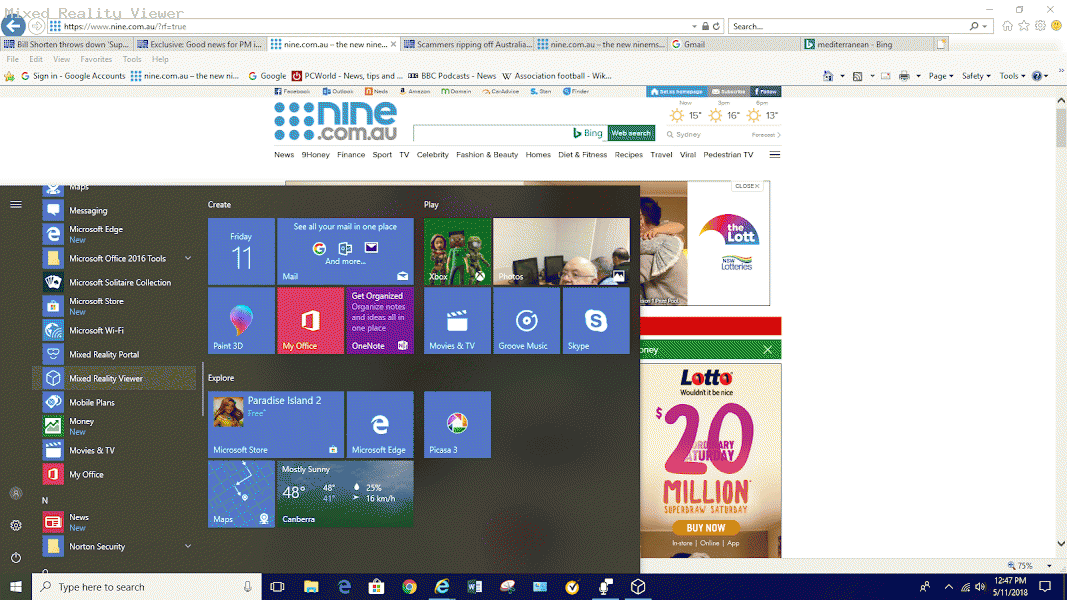1067x600 pixels.
Task: Open the Action Center notification icon
Action: pyautogui.click(x=1045, y=586)
